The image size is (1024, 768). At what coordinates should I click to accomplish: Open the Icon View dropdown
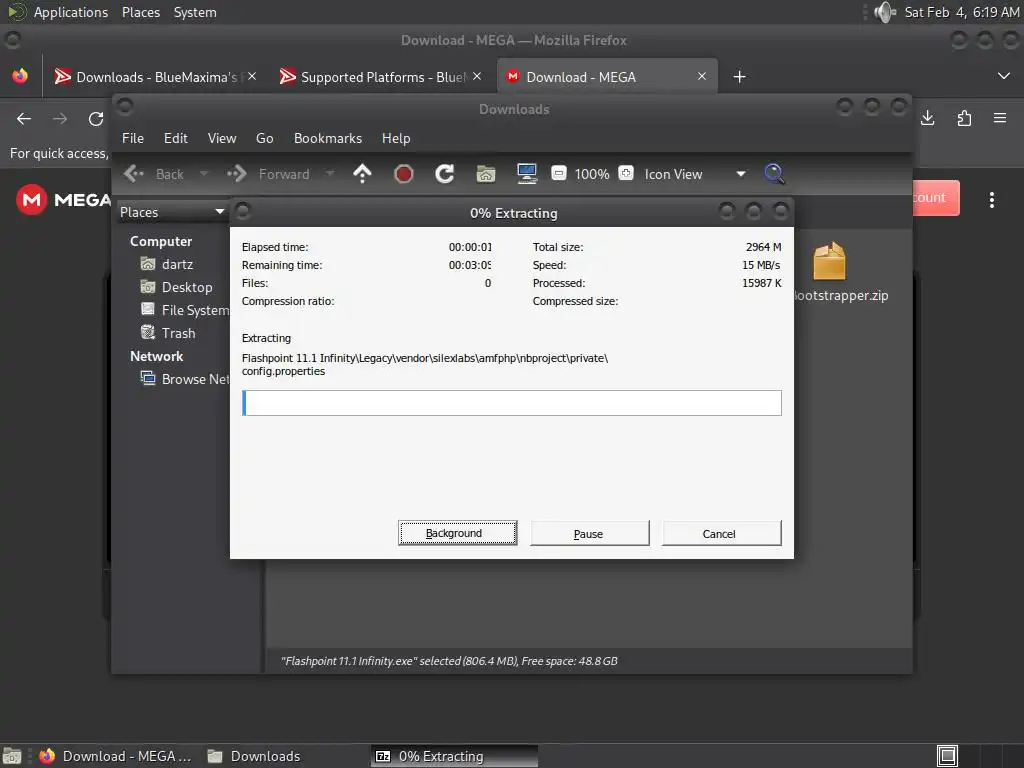695,174
